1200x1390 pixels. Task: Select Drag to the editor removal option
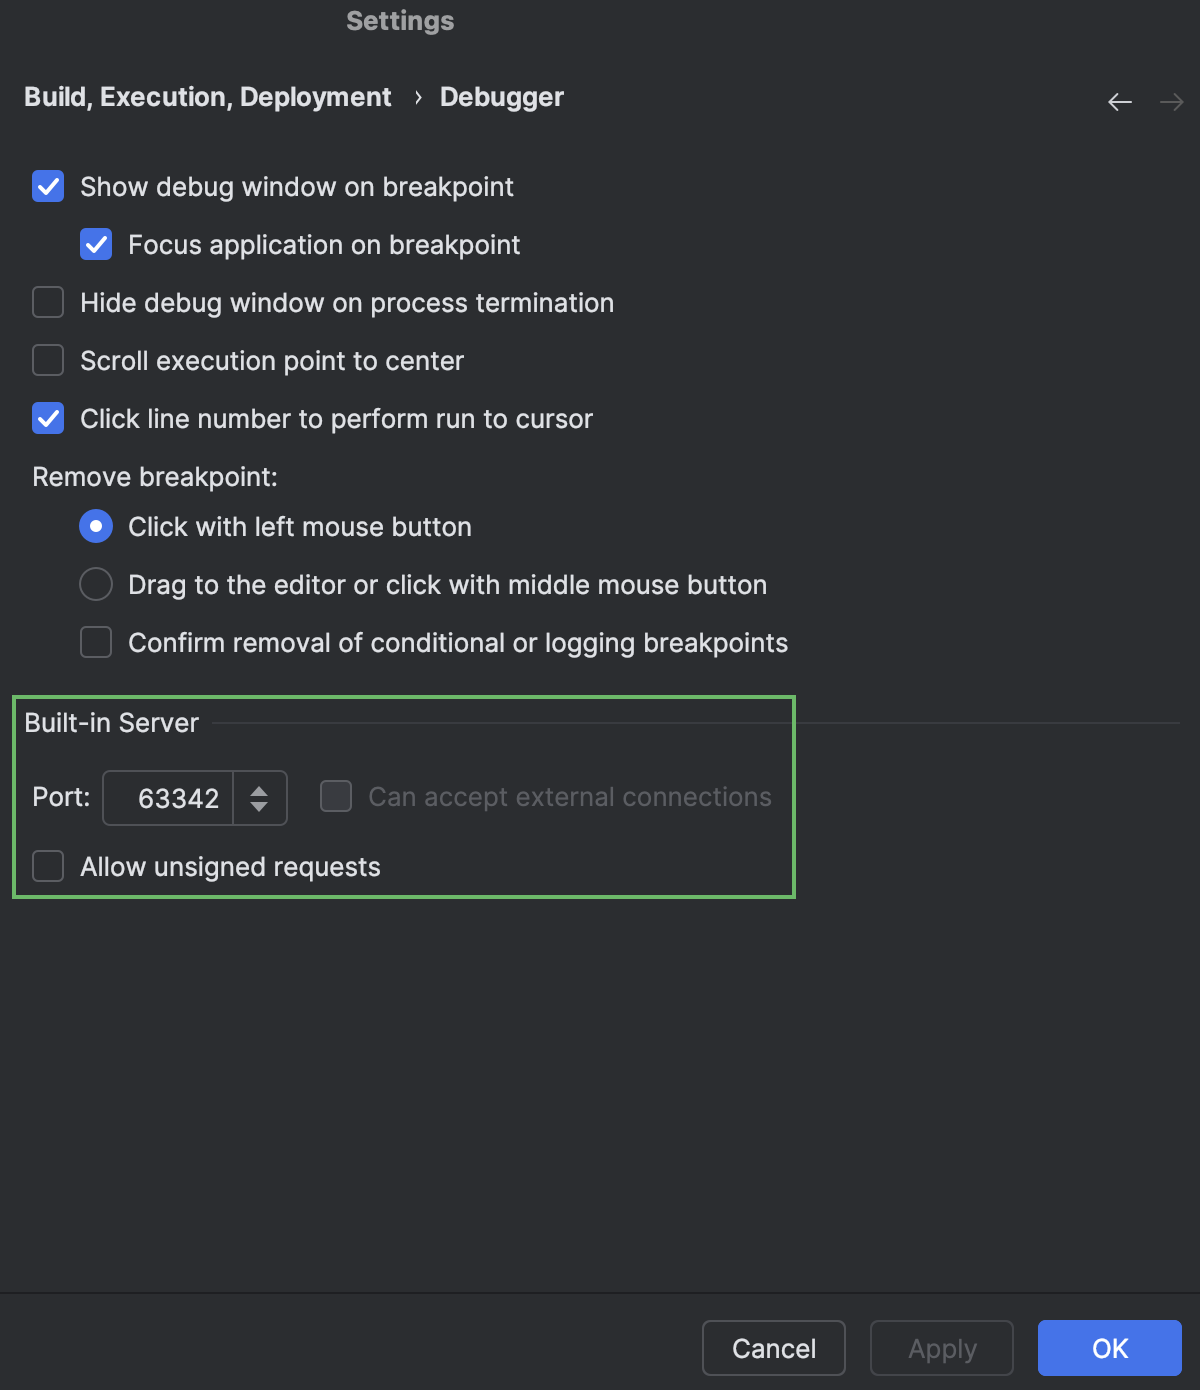(x=95, y=584)
